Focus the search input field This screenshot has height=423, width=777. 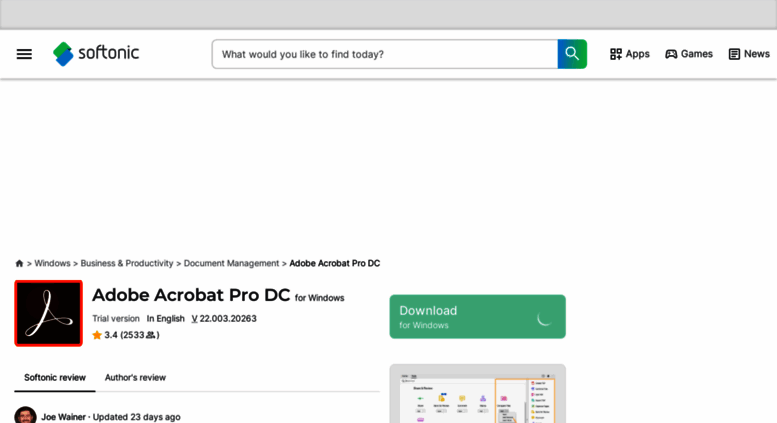click(x=385, y=54)
